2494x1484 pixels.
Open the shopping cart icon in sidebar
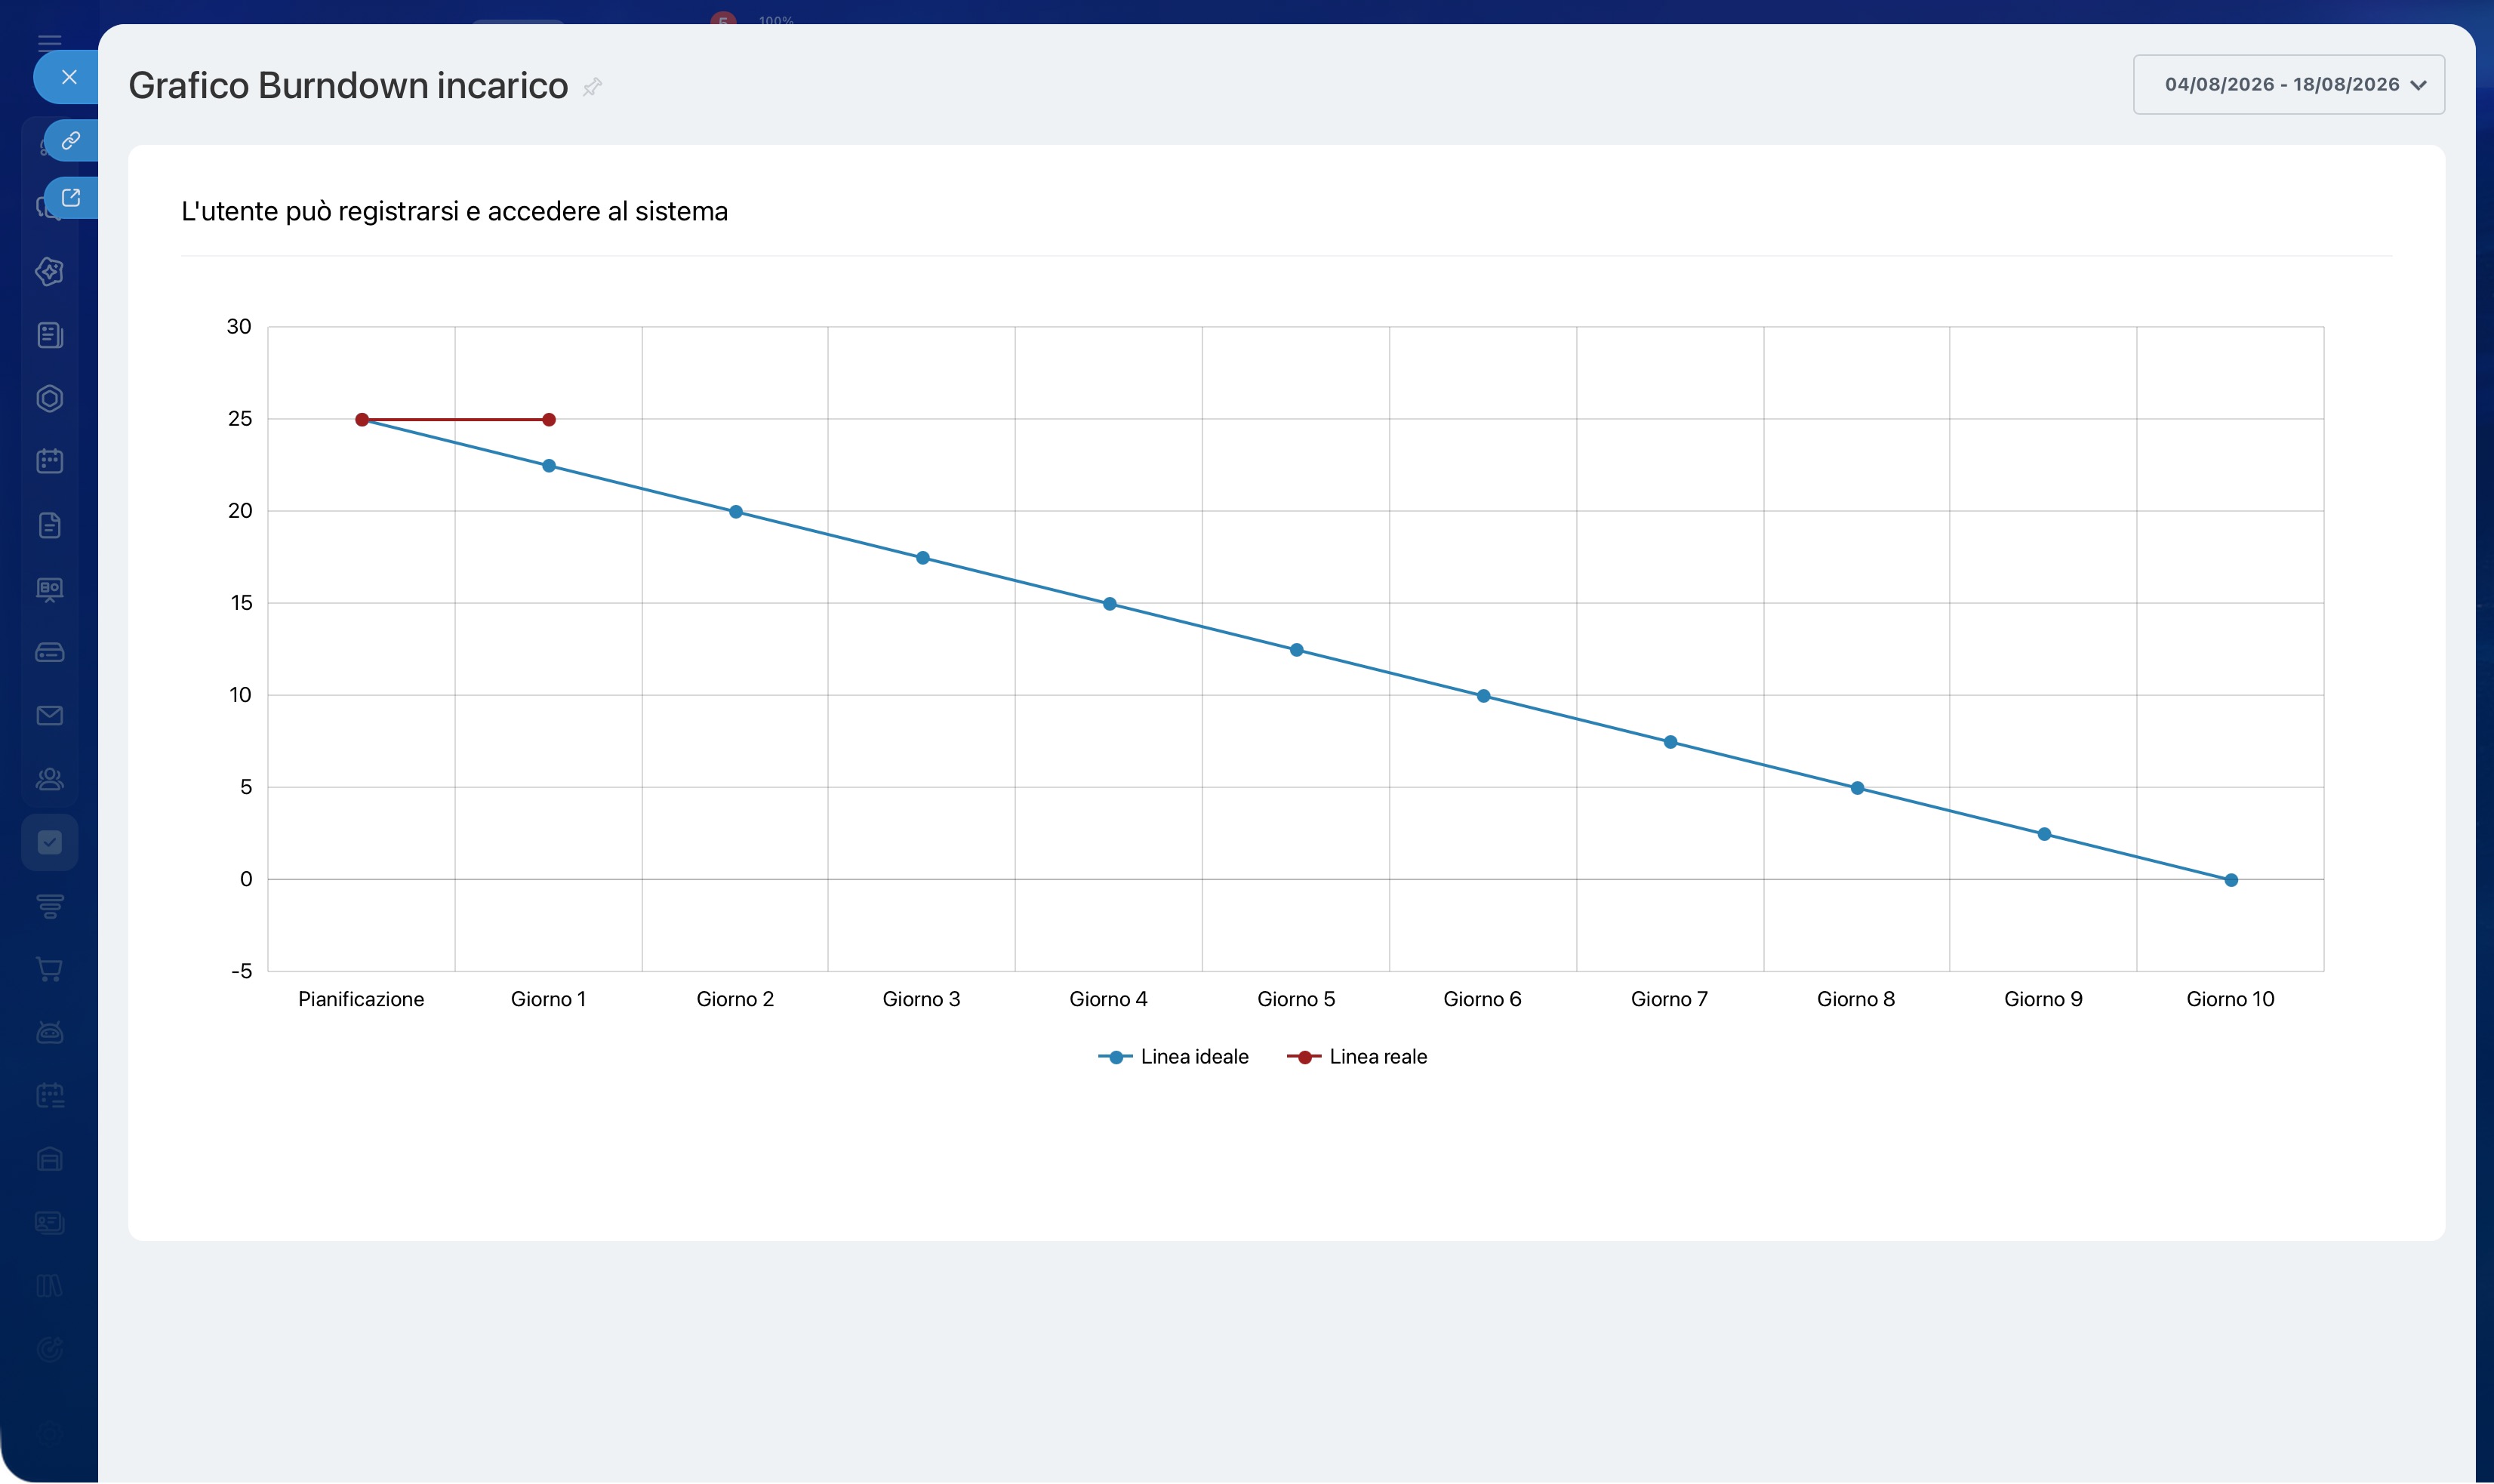pyautogui.click(x=50, y=969)
